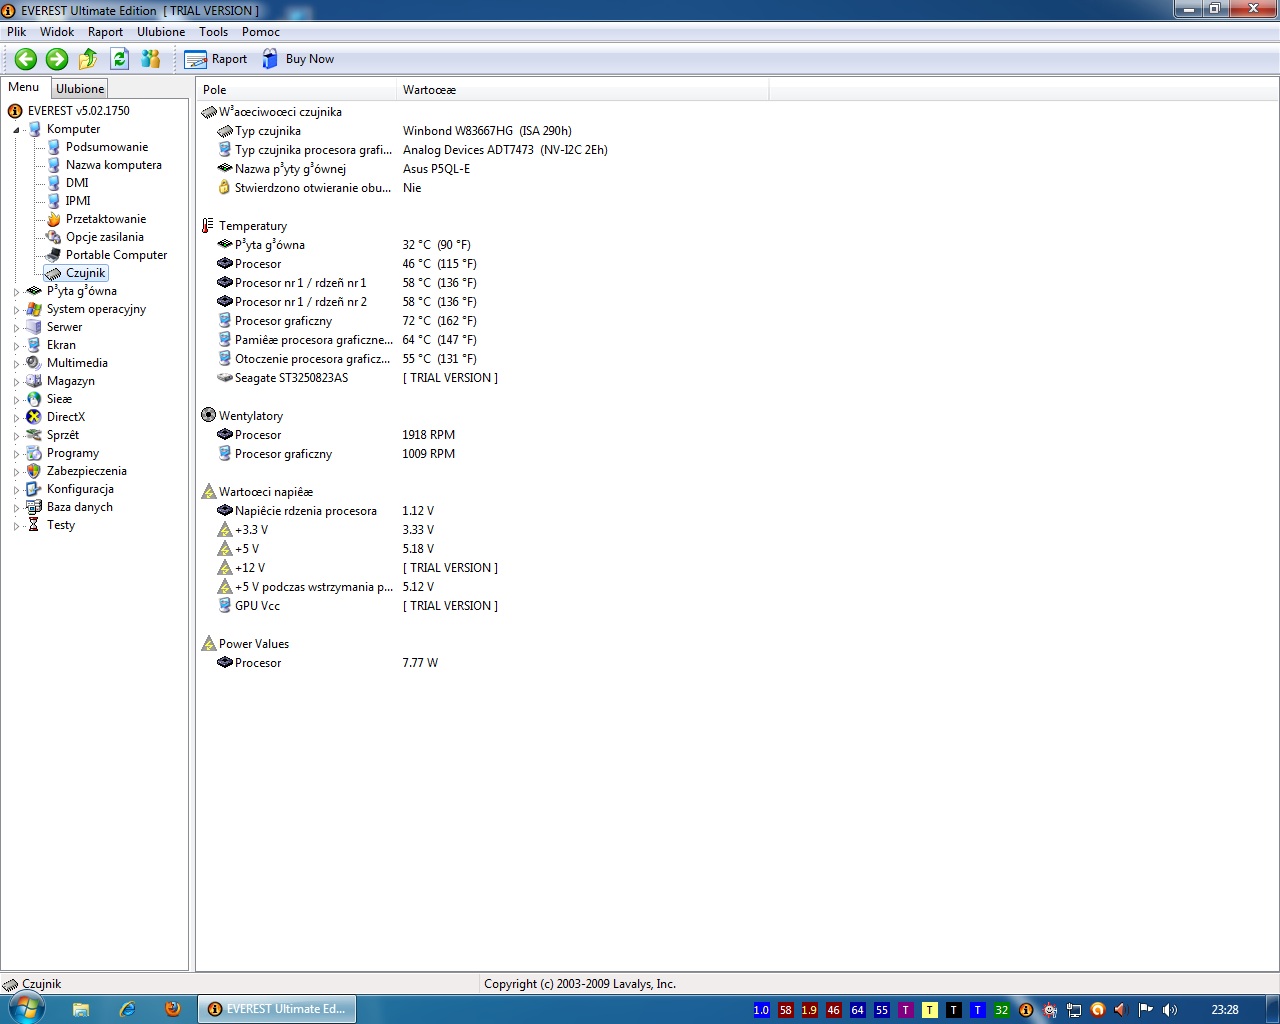
Task: Select Podsumowanie in the tree
Action: (x=107, y=147)
